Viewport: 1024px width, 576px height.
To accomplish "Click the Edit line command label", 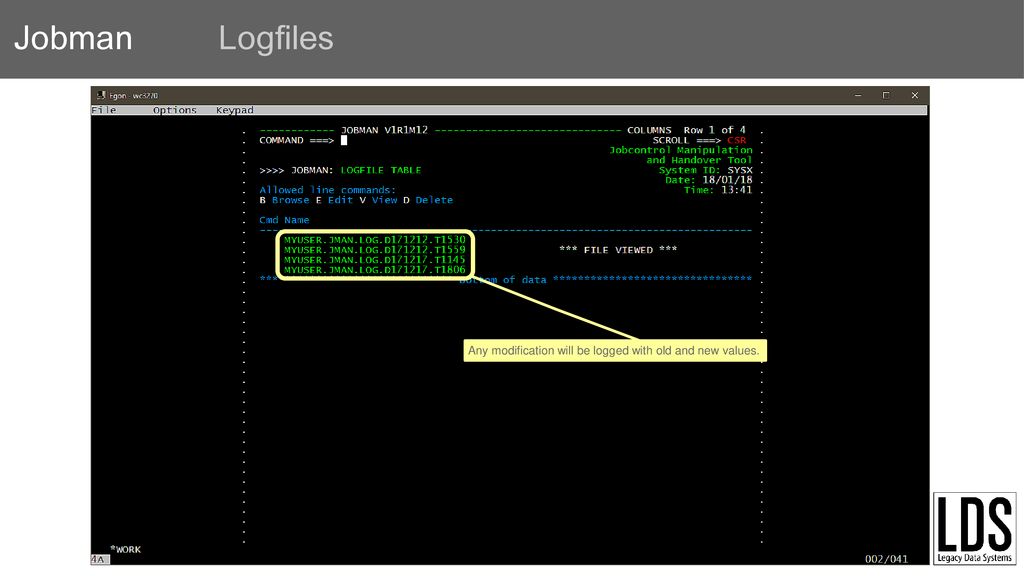I will coord(340,200).
